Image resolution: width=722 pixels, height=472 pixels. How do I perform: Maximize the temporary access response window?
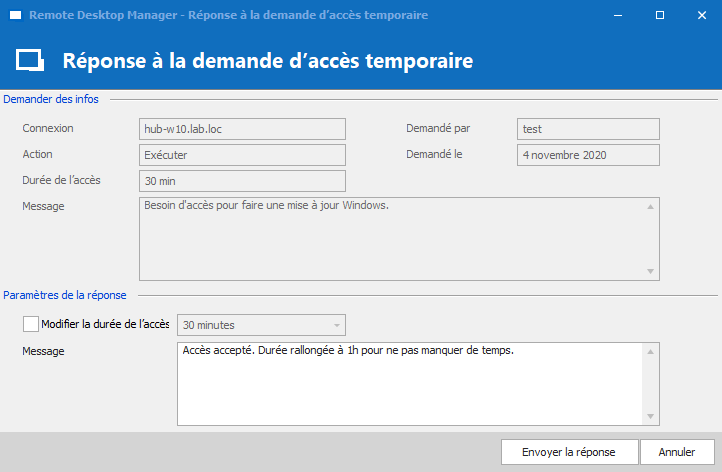[660, 16]
